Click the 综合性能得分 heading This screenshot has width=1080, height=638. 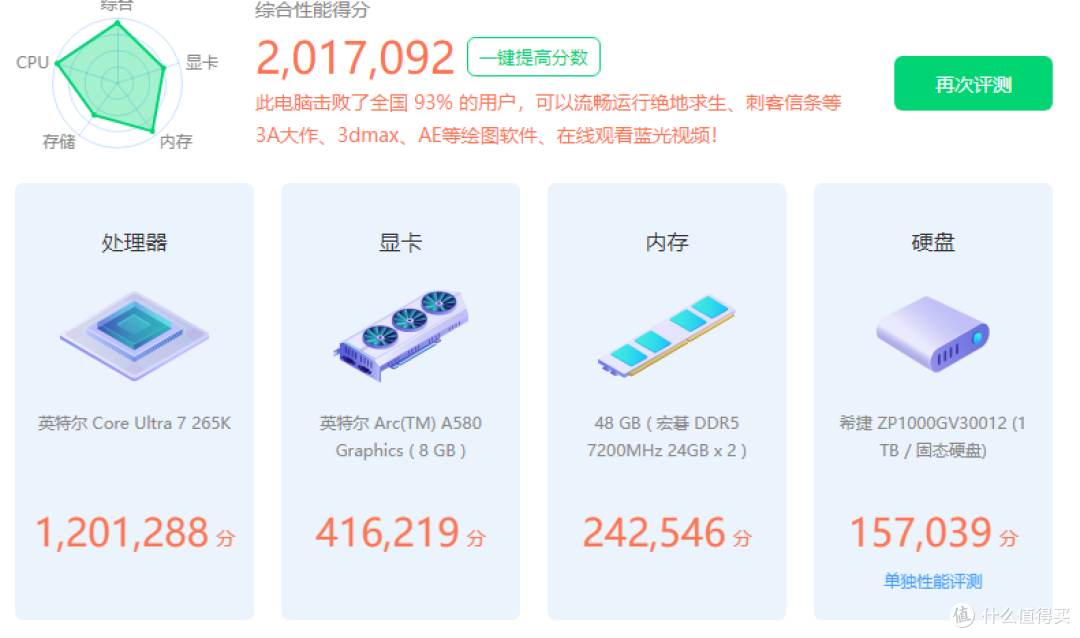click(x=312, y=10)
